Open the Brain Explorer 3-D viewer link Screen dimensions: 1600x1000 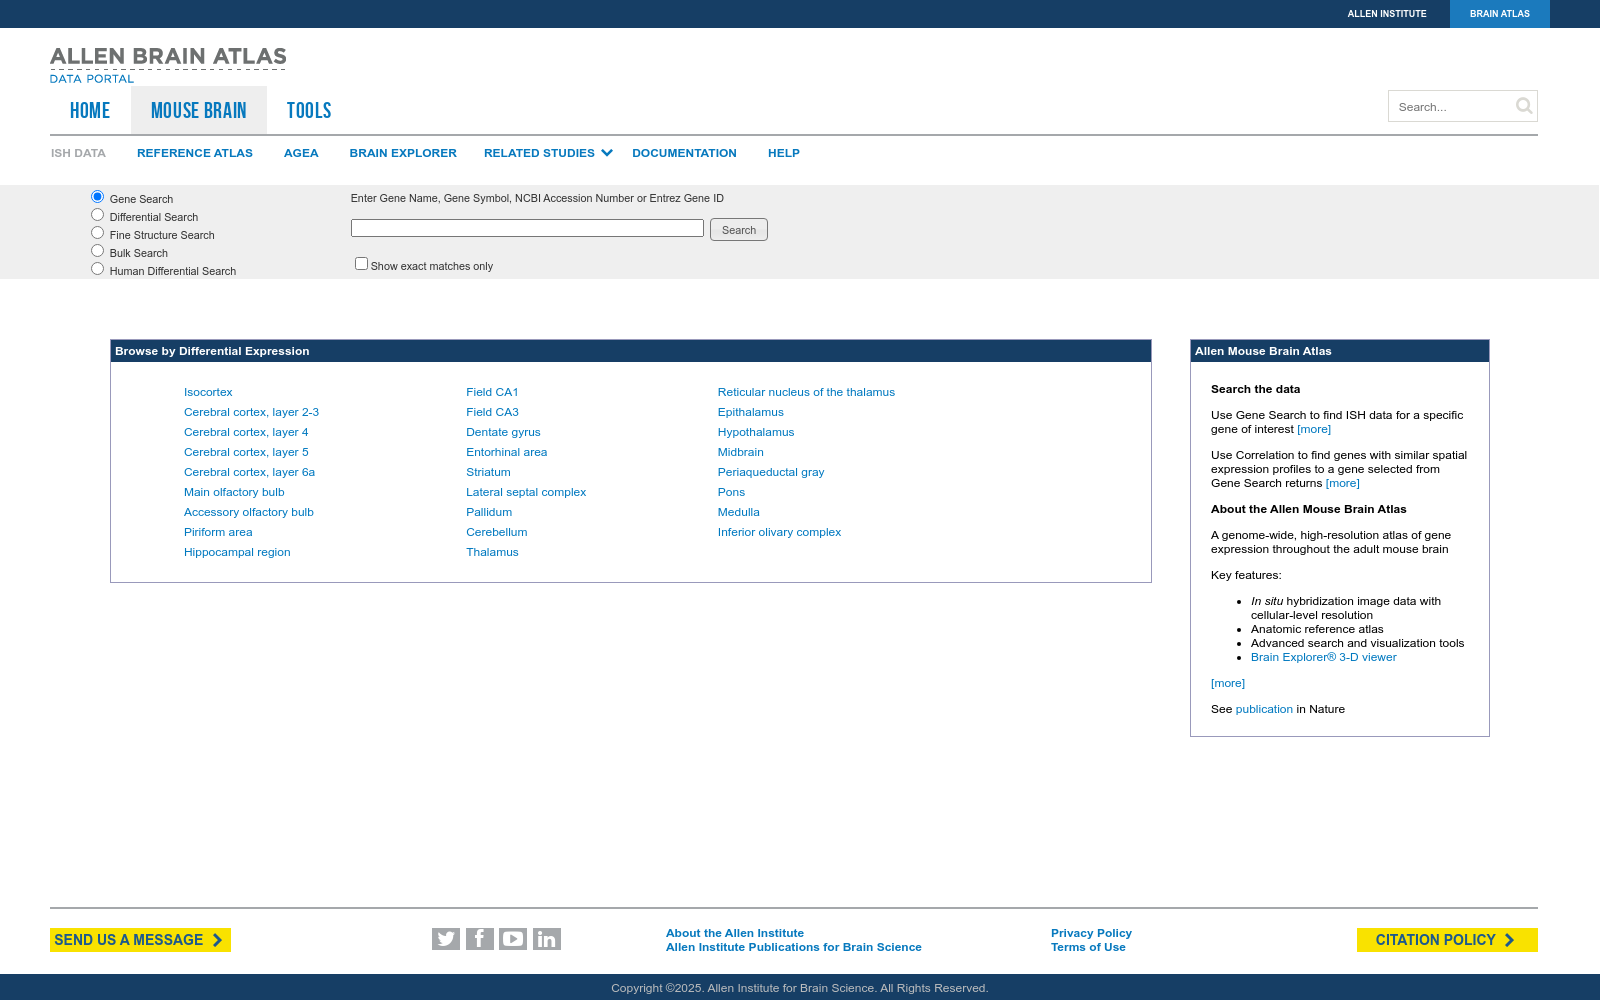click(1323, 657)
